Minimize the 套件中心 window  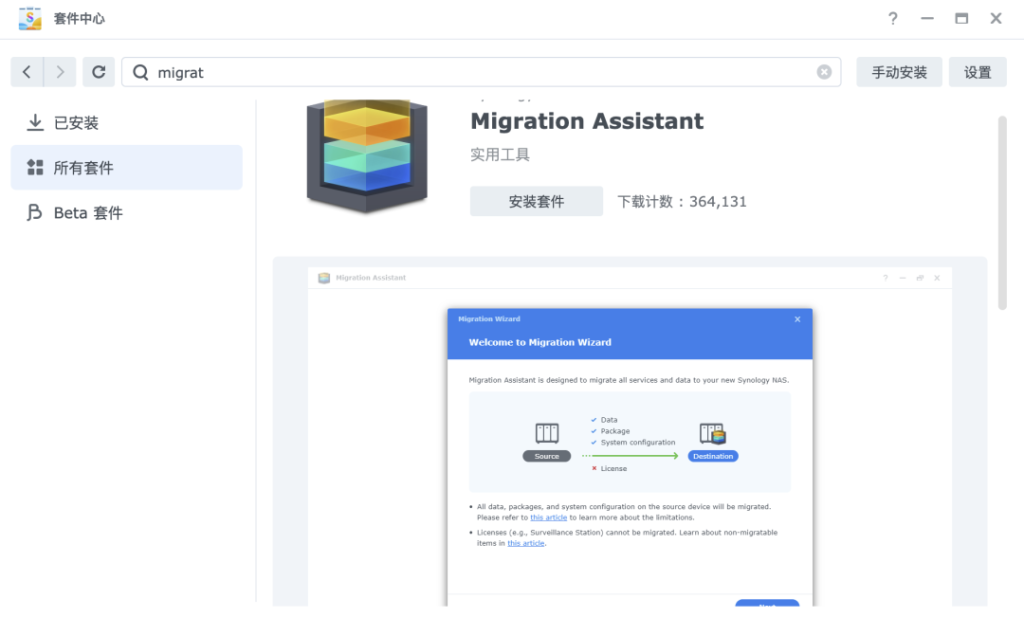click(927, 19)
